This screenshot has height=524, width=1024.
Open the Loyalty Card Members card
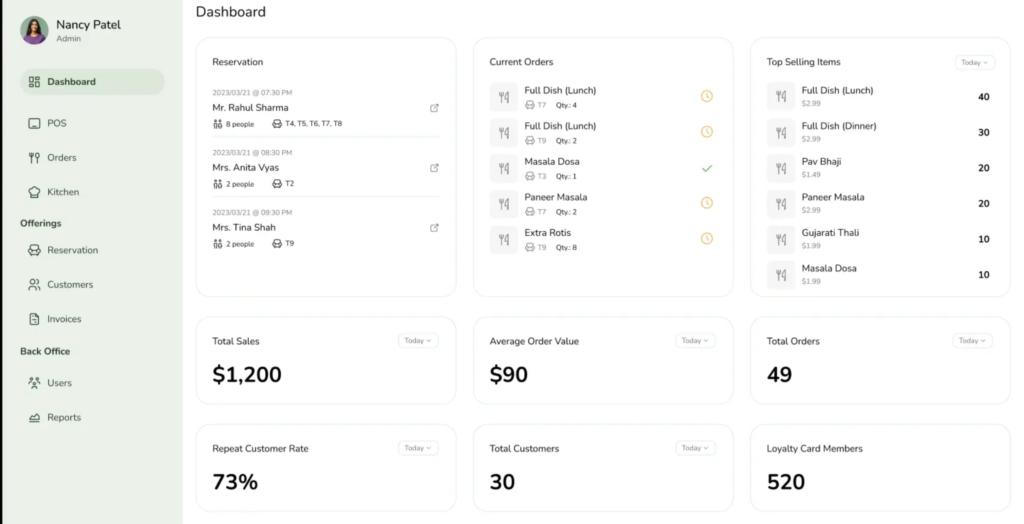(880, 468)
